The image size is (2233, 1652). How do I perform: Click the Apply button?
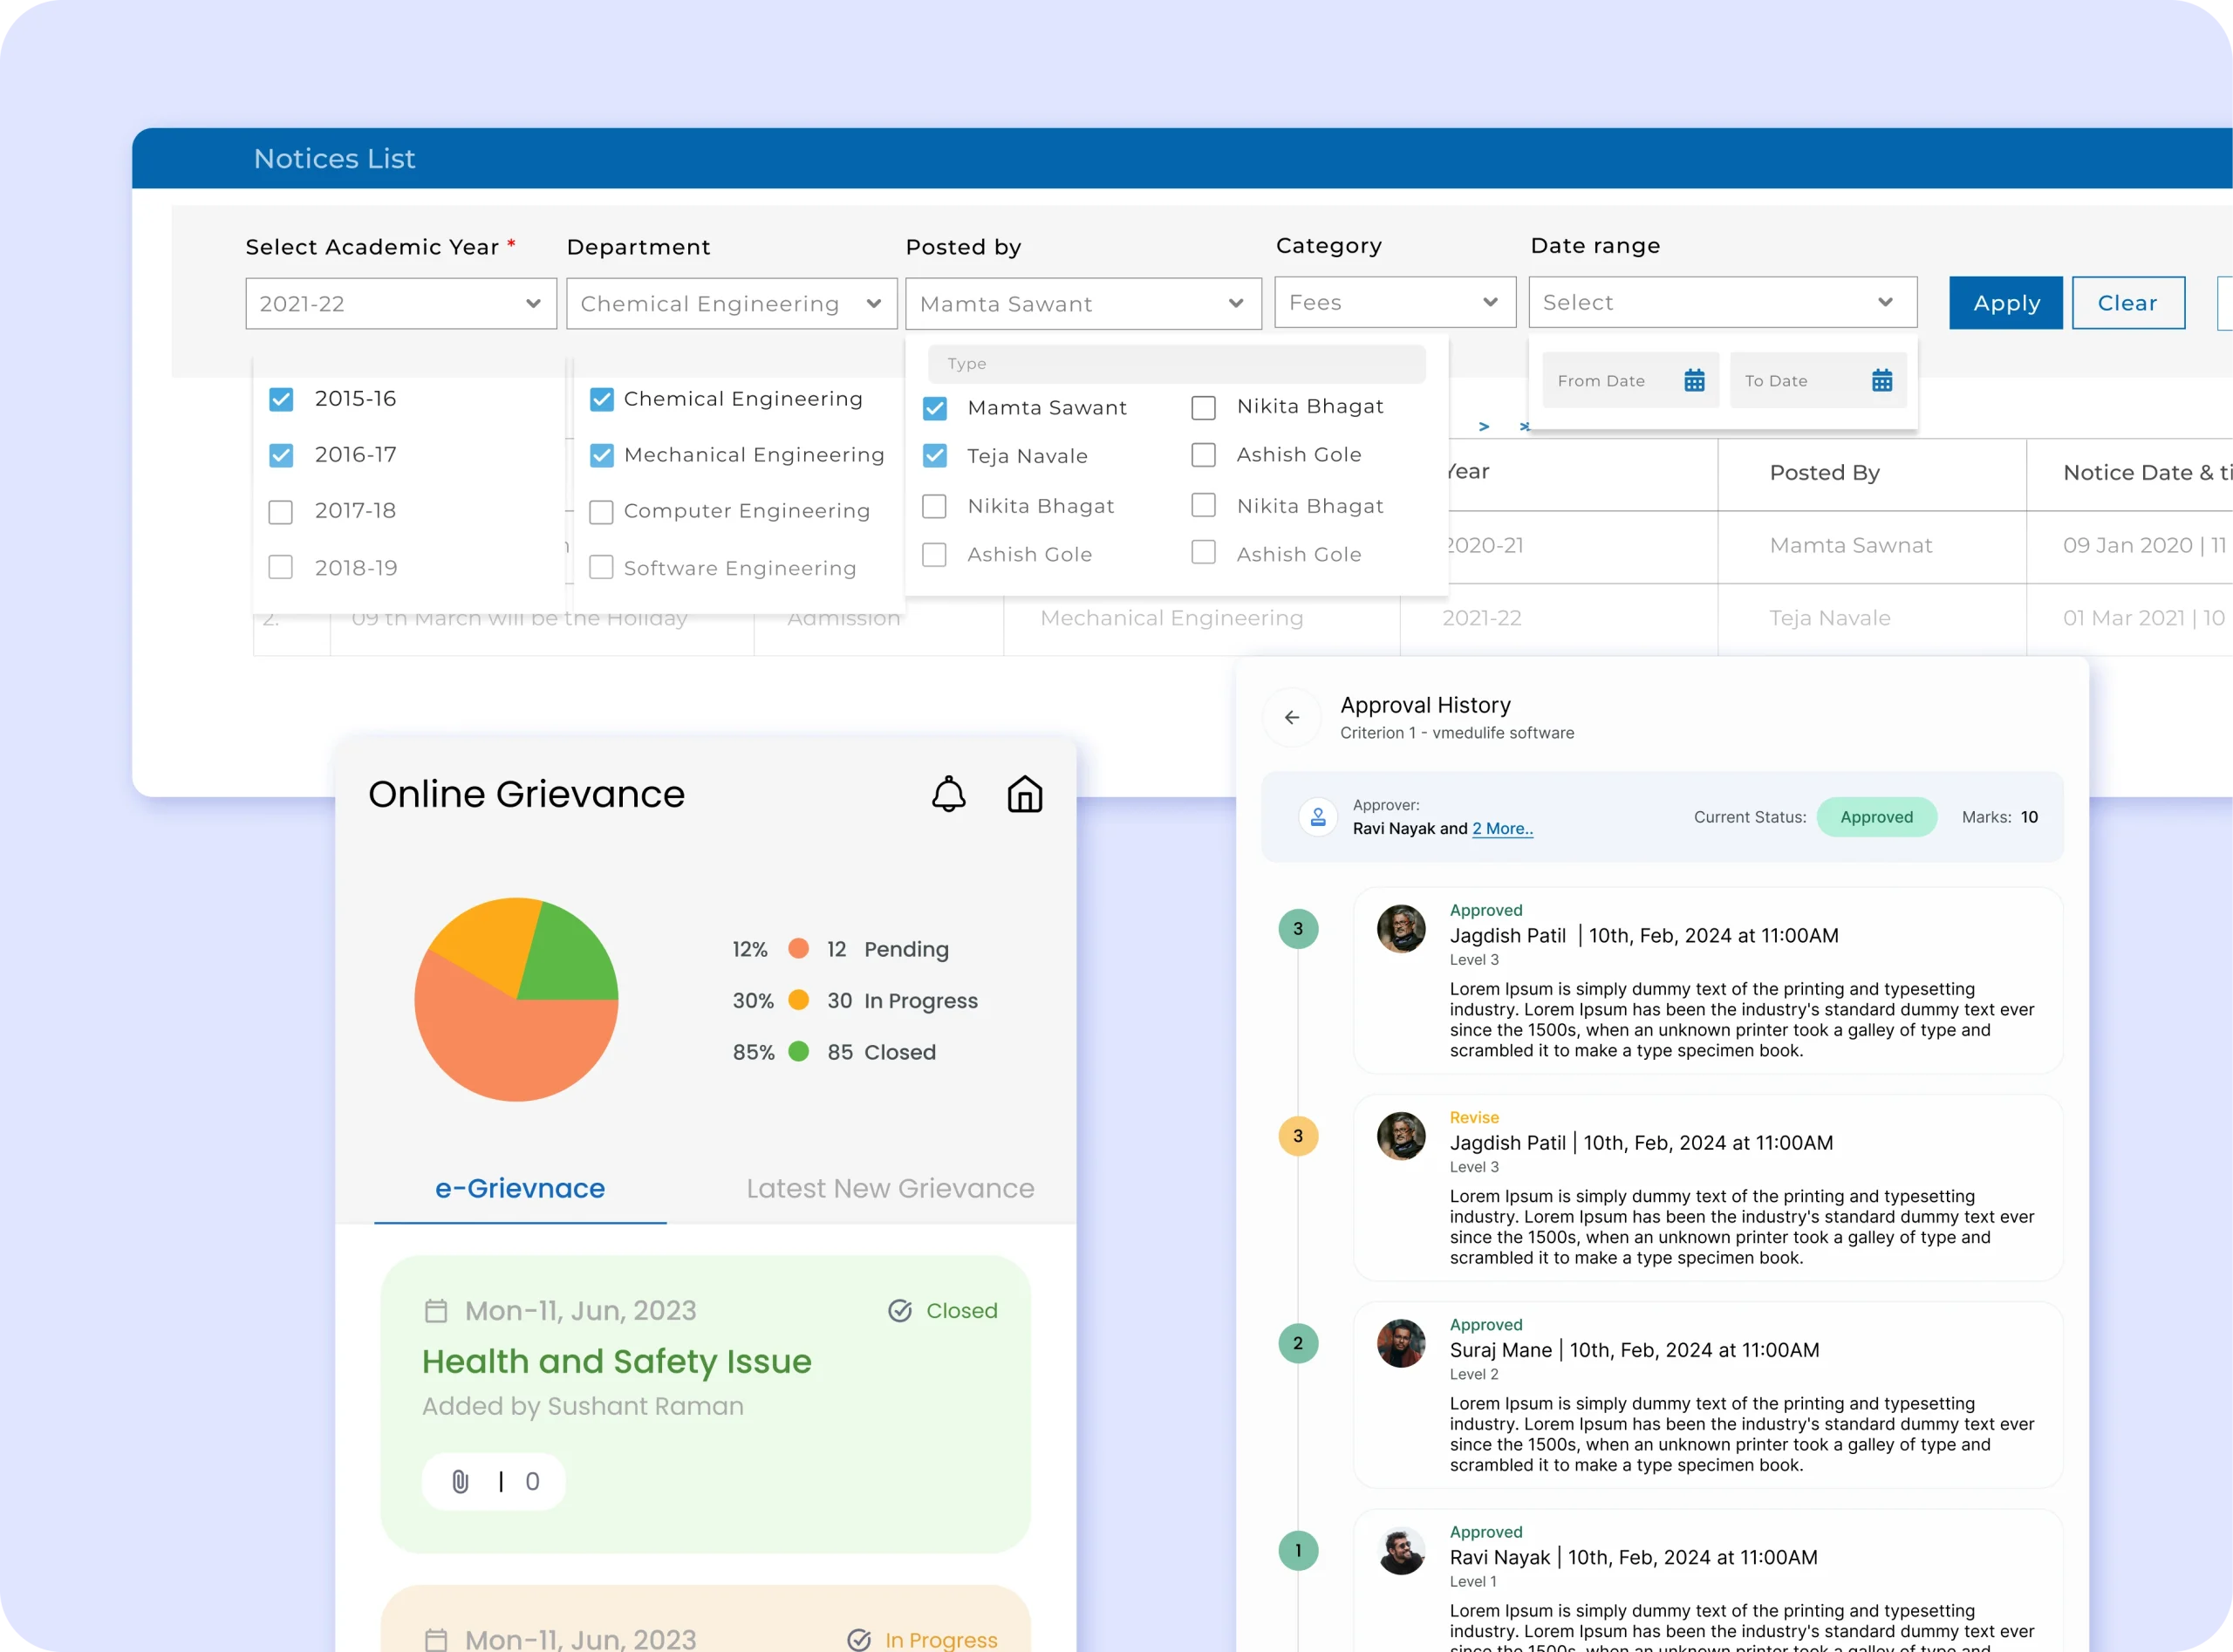(2005, 303)
